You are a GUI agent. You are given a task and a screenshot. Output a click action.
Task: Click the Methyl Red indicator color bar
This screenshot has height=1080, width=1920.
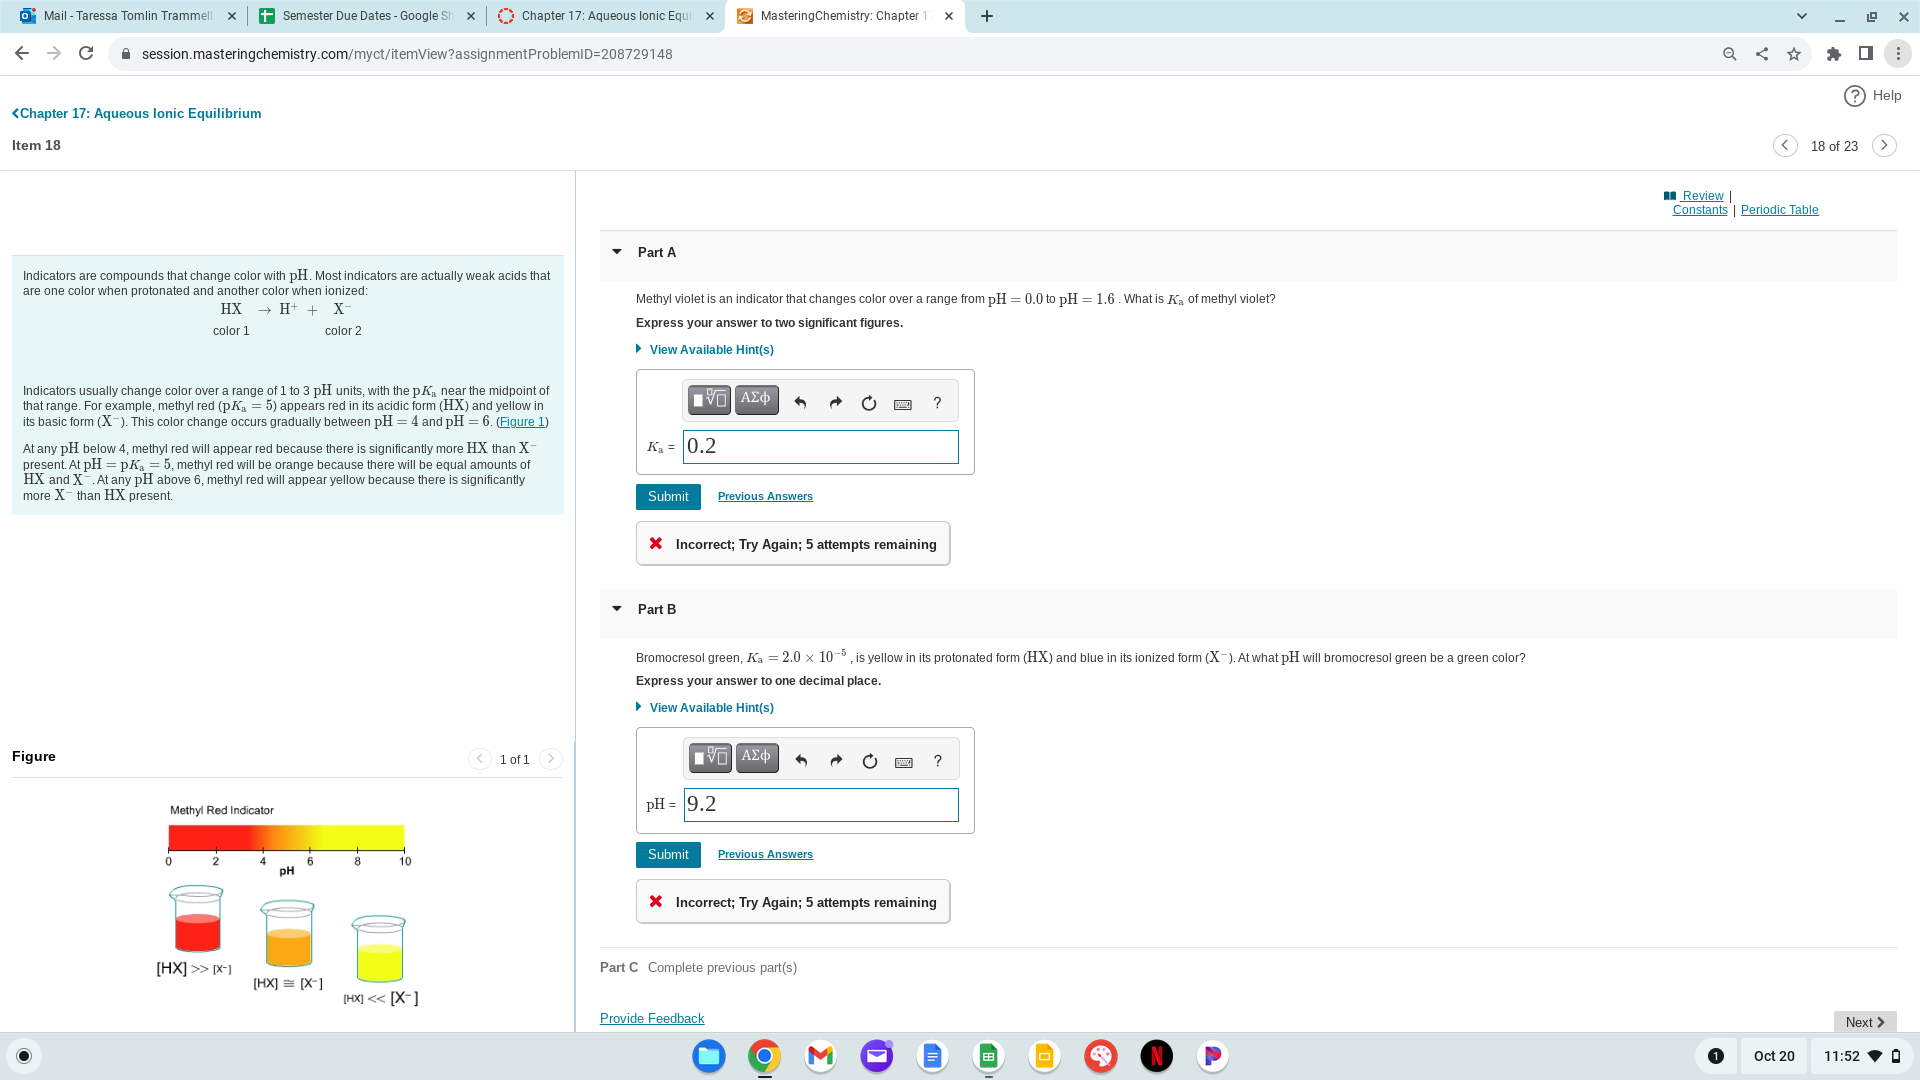tap(286, 837)
